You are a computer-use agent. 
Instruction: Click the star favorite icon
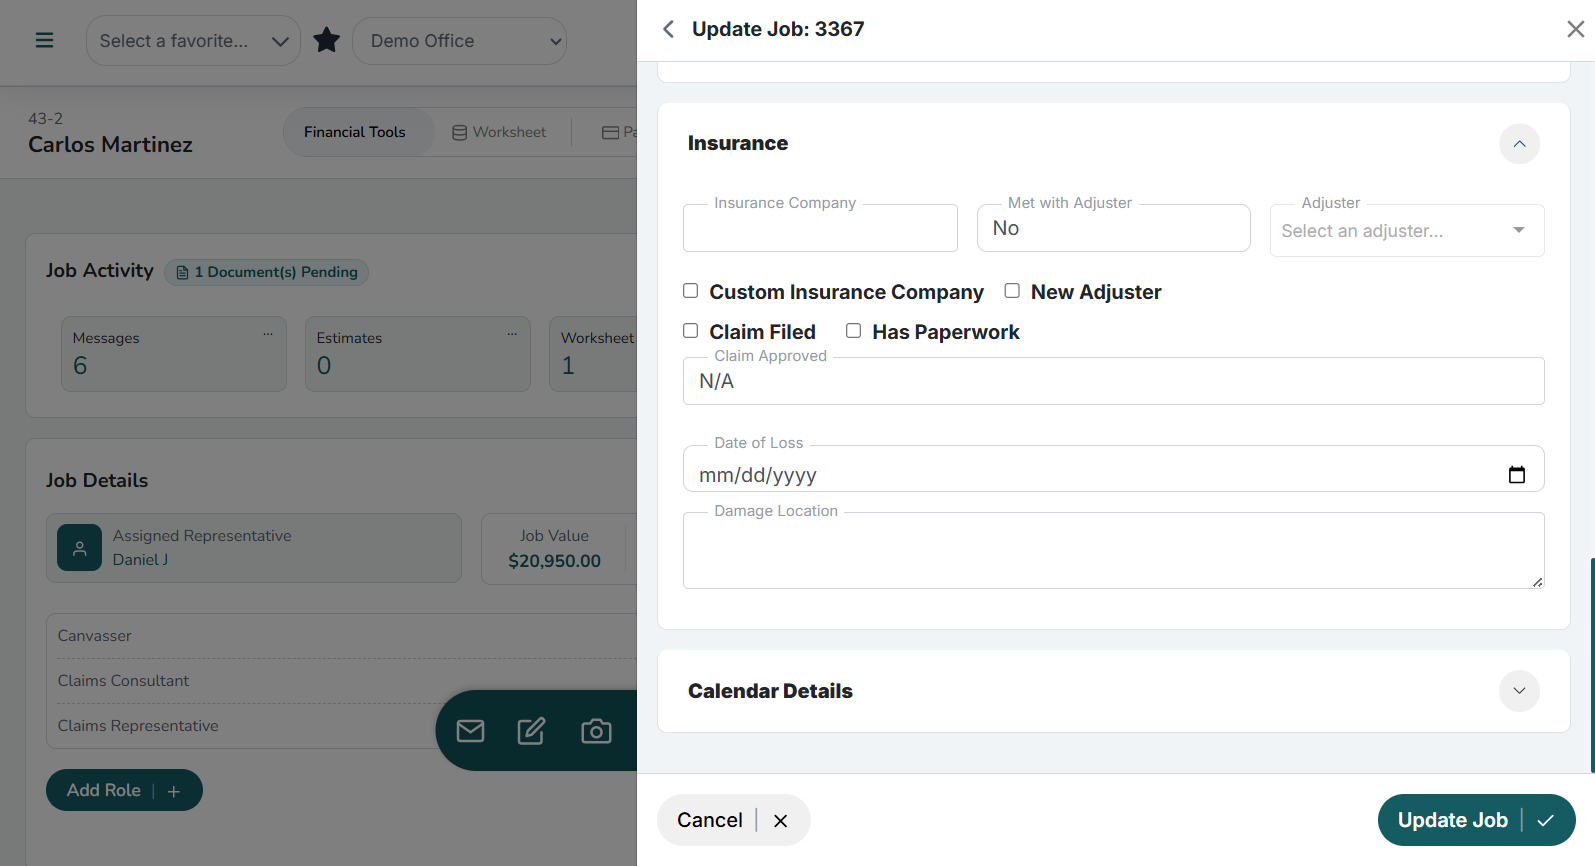(327, 41)
